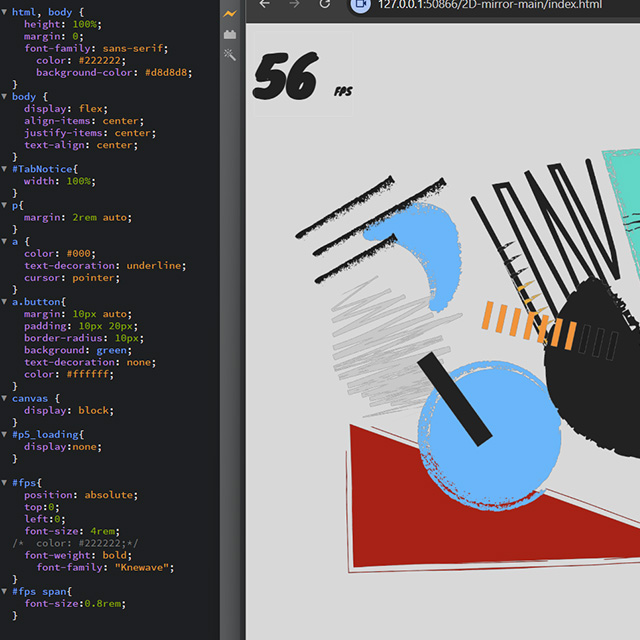Fold the a.button rule arrow

(4, 302)
